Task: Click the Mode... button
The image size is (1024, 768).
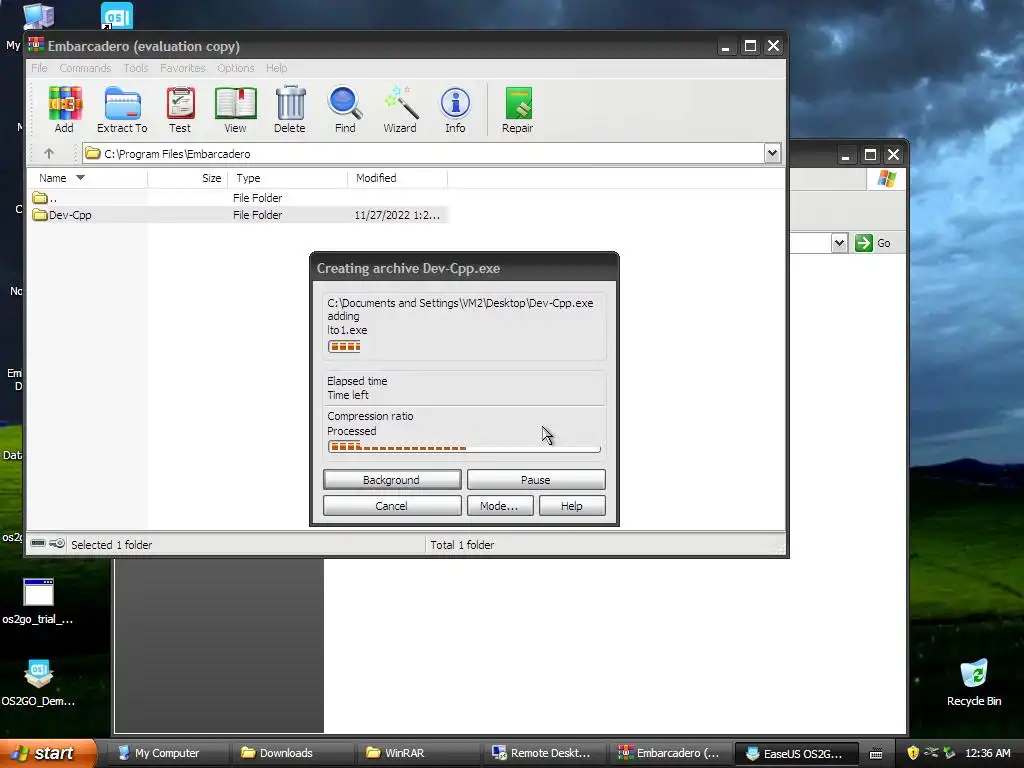Action: (500, 506)
